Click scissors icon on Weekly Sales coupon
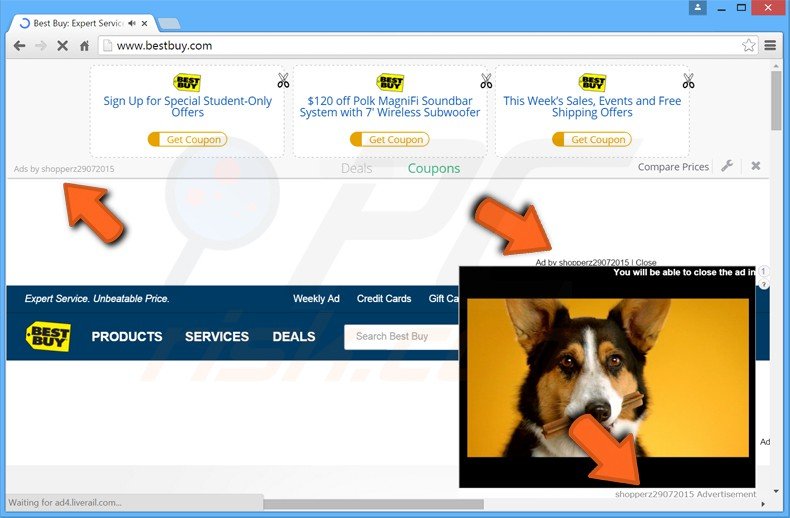Image resolution: width=790 pixels, height=518 pixels. (x=689, y=81)
